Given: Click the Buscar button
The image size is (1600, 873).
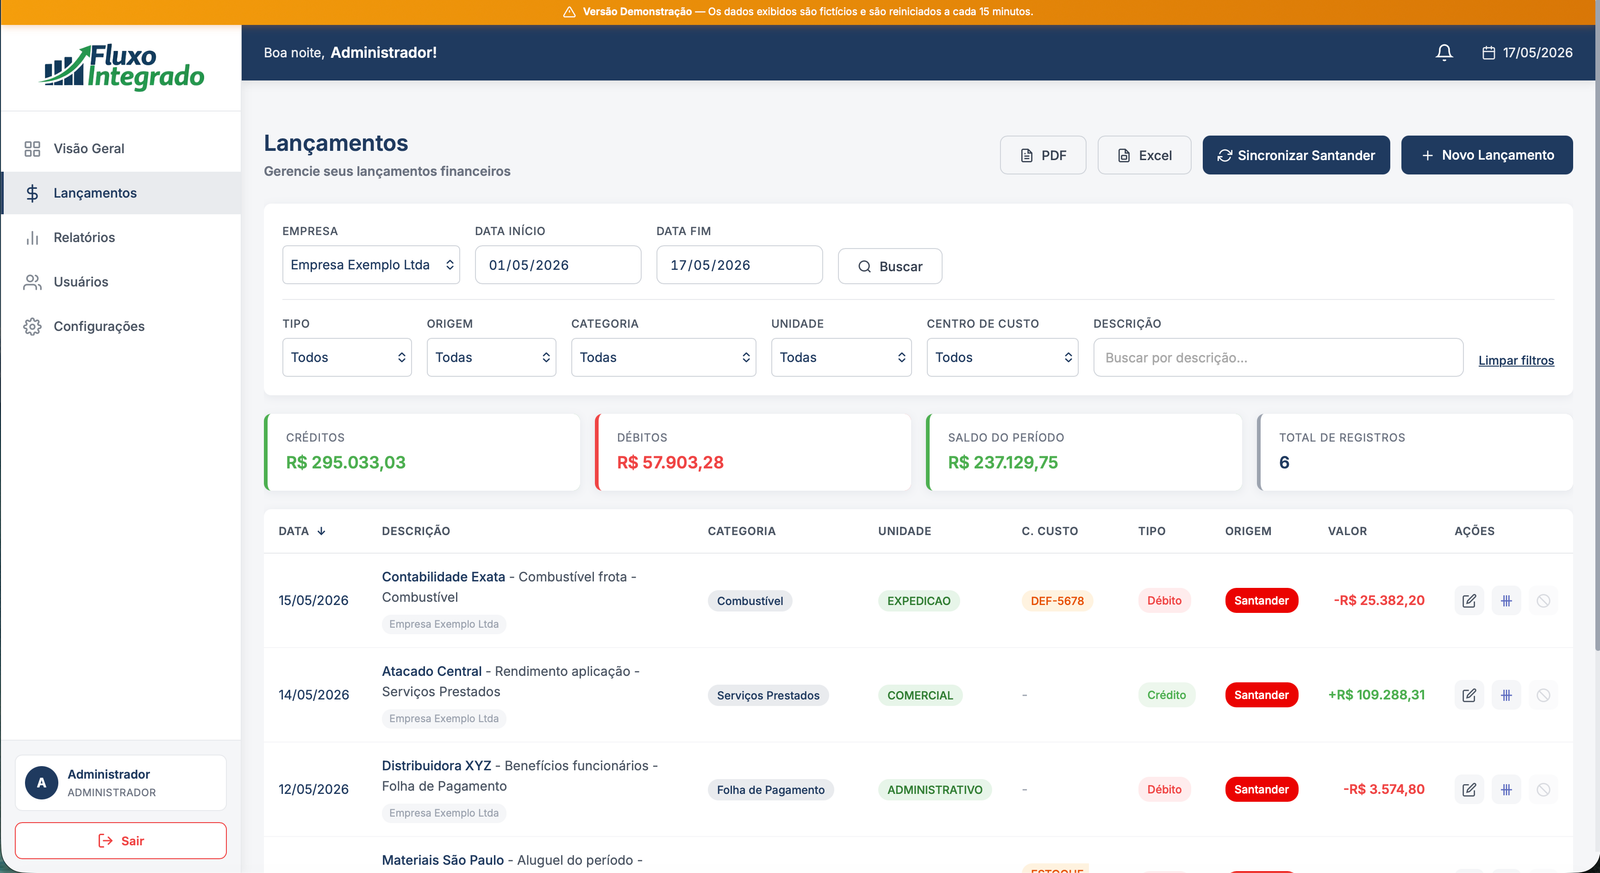Looking at the screenshot, I should coord(890,266).
